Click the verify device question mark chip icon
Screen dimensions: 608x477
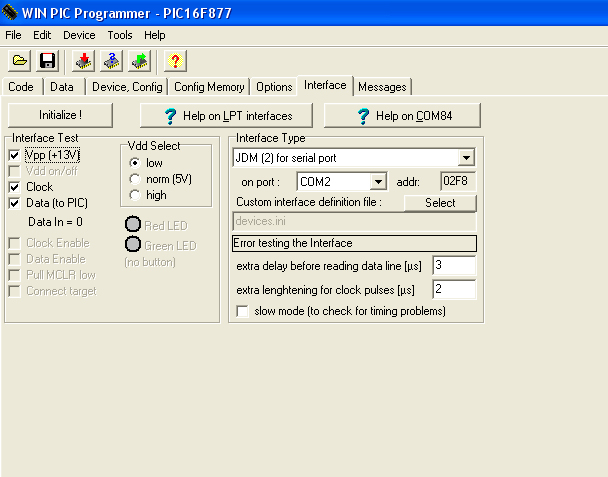coord(111,61)
